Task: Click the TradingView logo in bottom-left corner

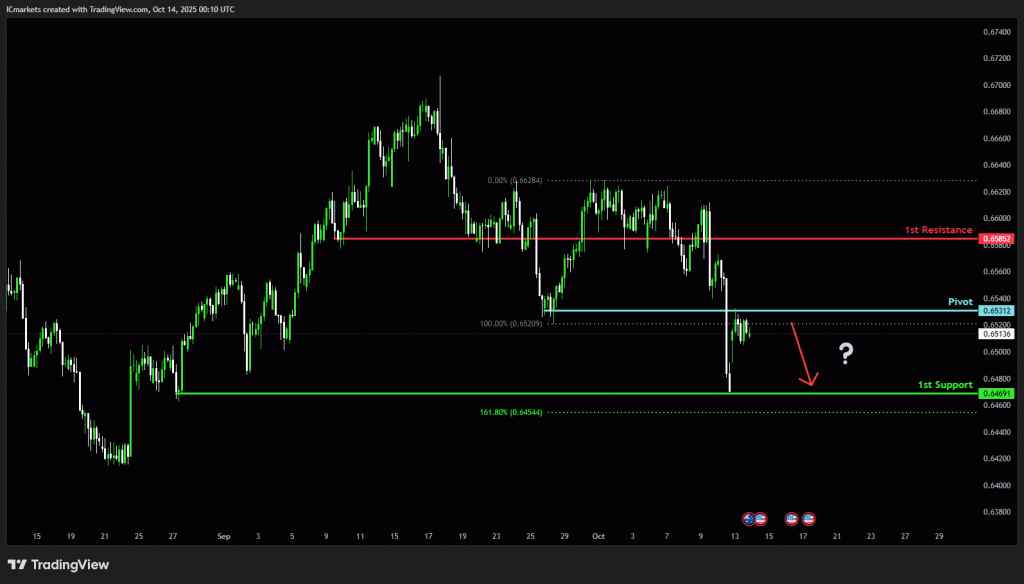Action: (58, 564)
